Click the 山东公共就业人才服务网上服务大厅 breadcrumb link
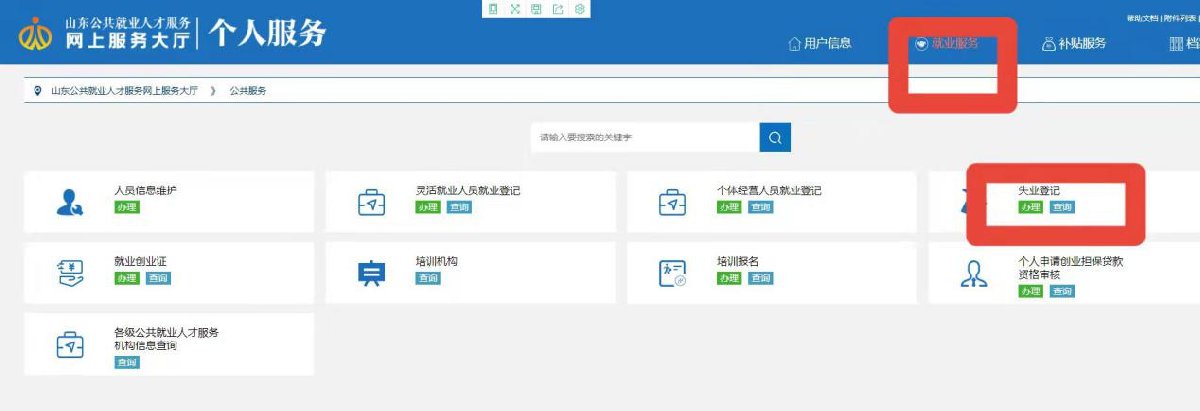The image size is (1200, 411). click(124, 91)
